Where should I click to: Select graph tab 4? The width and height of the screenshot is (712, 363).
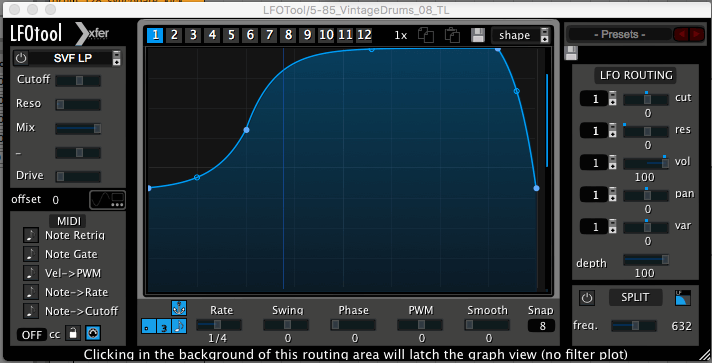point(212,35)
